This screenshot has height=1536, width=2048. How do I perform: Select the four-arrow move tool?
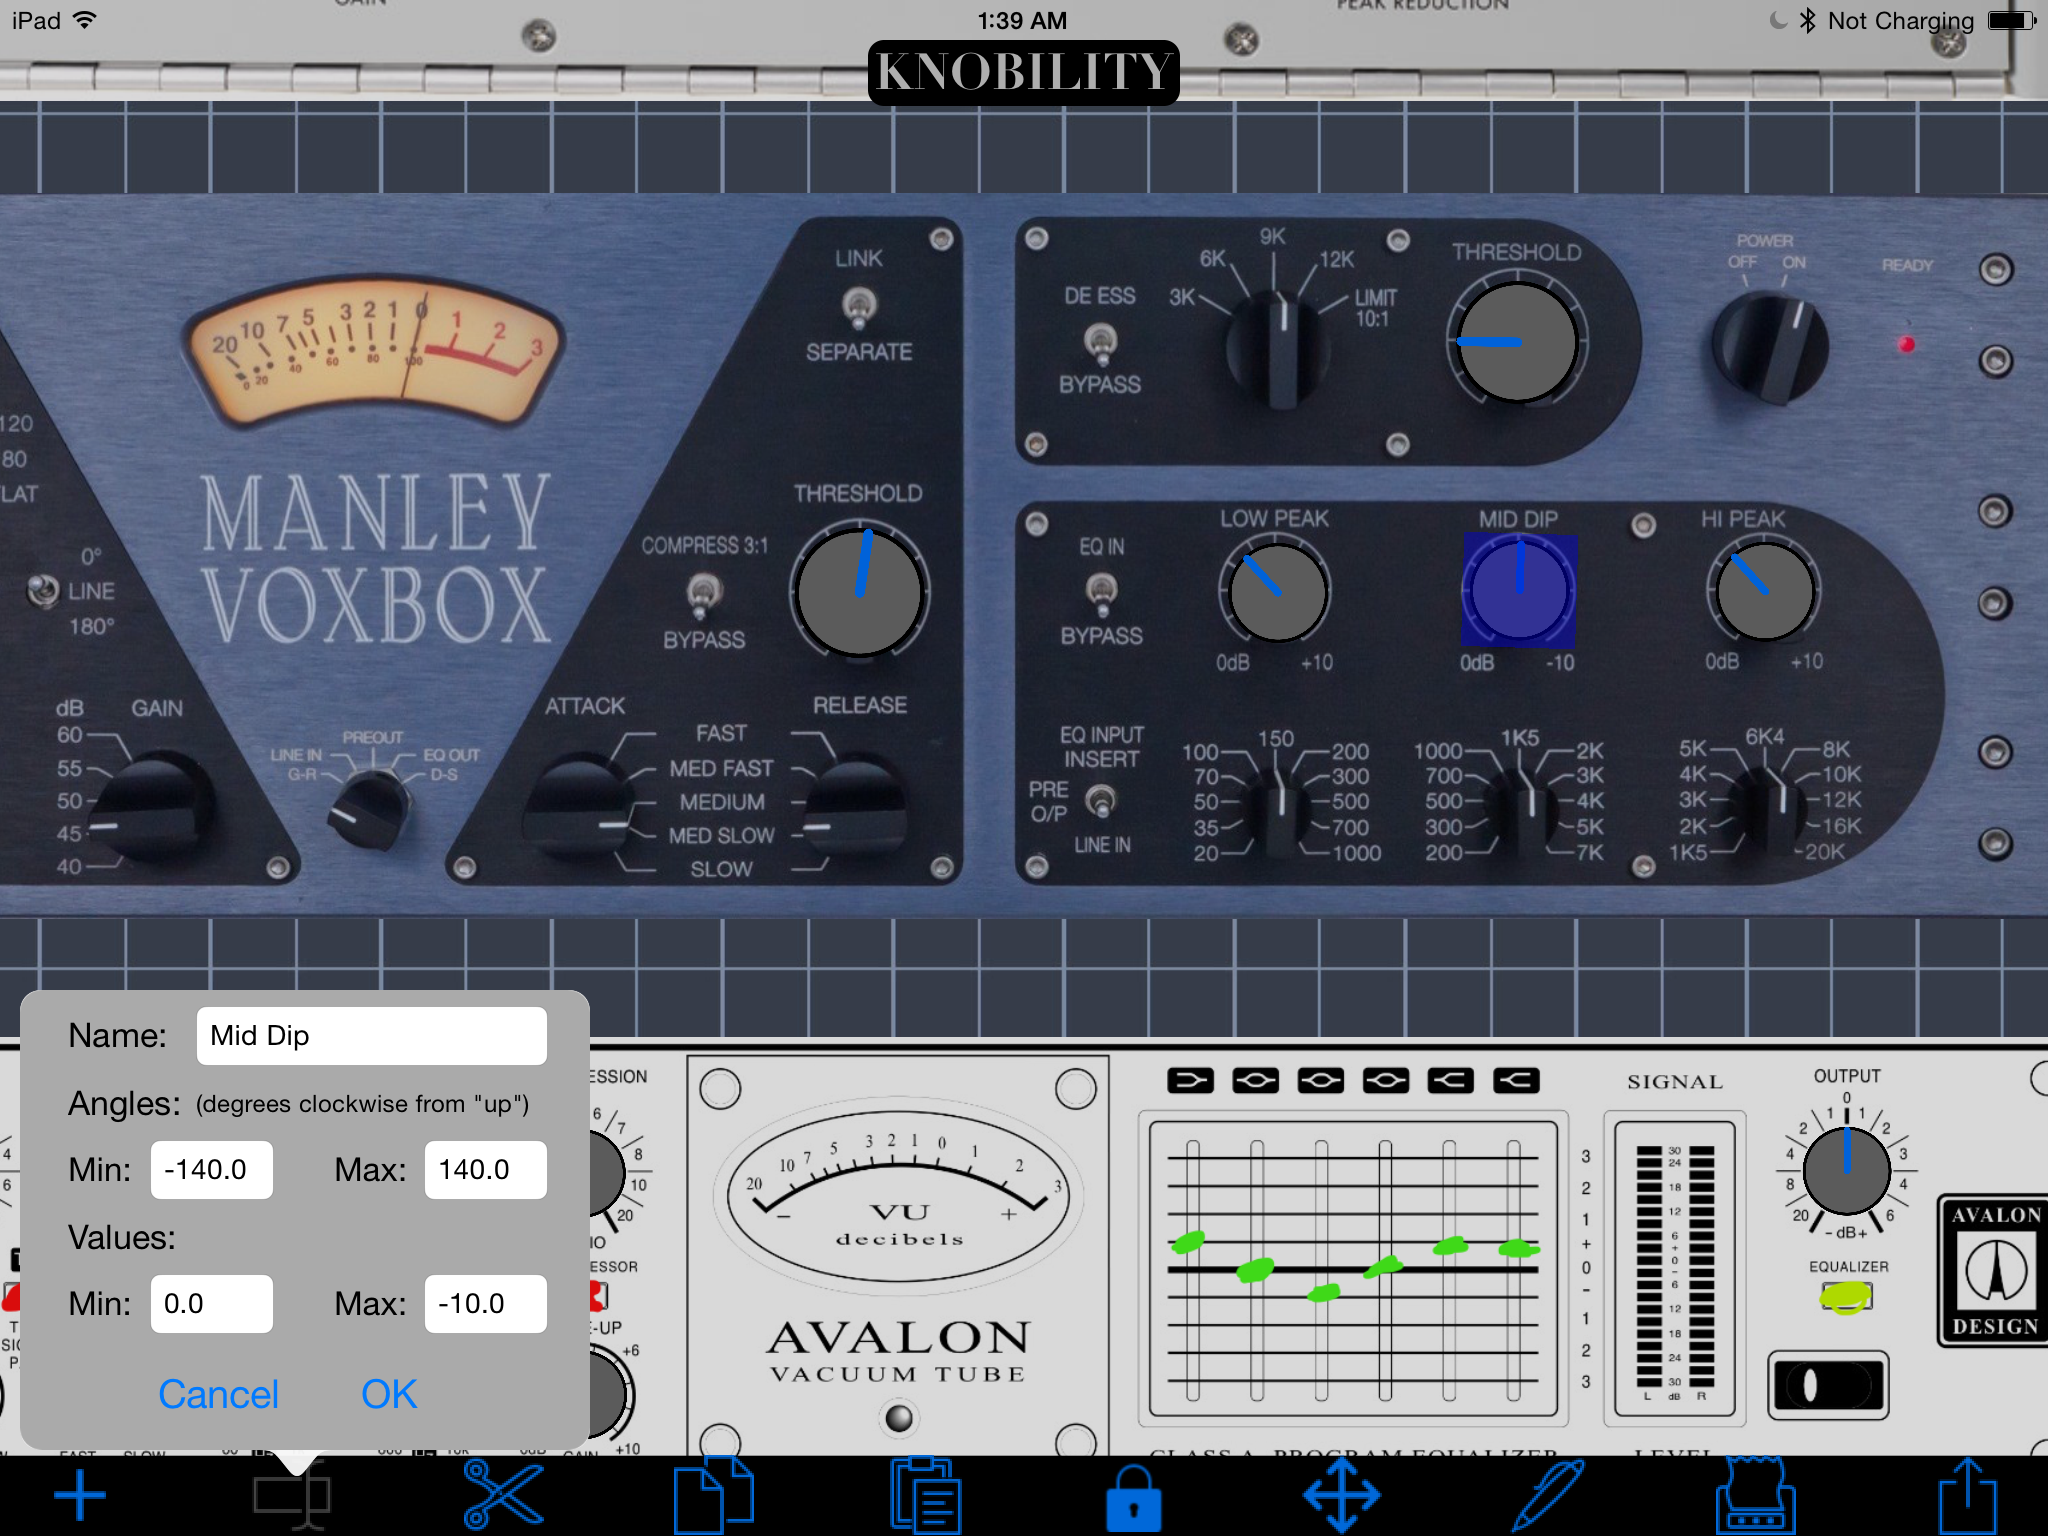coord(1341,1496)
